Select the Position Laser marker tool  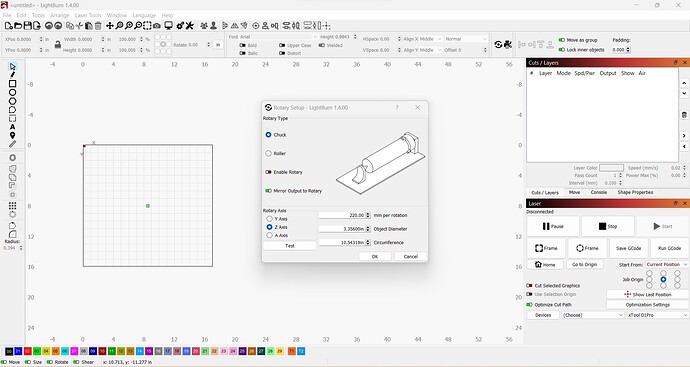pyautogui.click(x=12, y=136)
